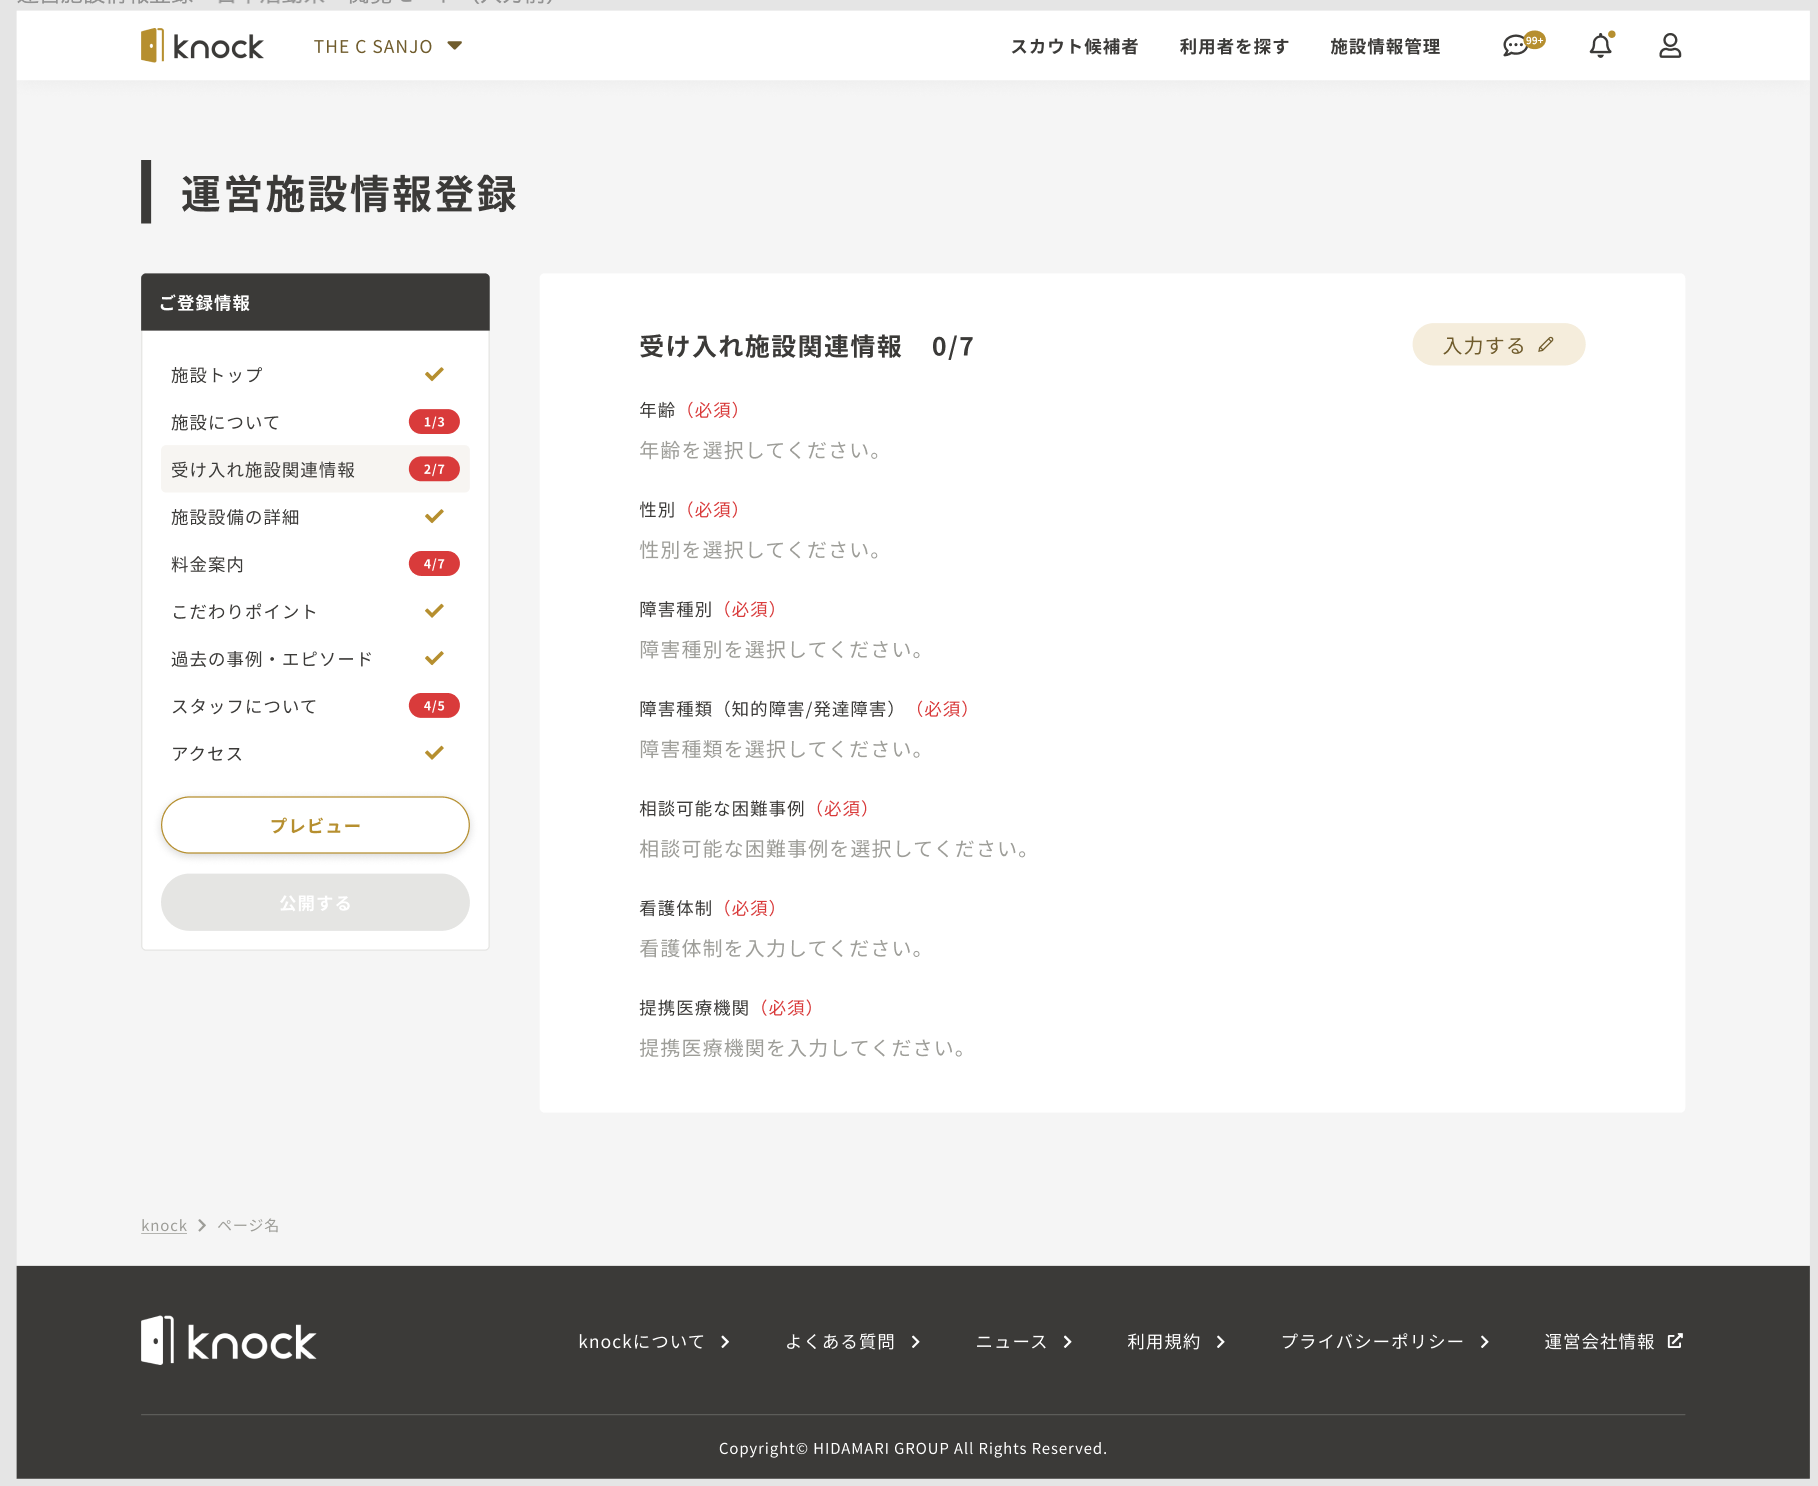The image size is (1818, 1486).
Task: Click the checkmark beside こだわりポイント
Action: (x=434, y=611)
